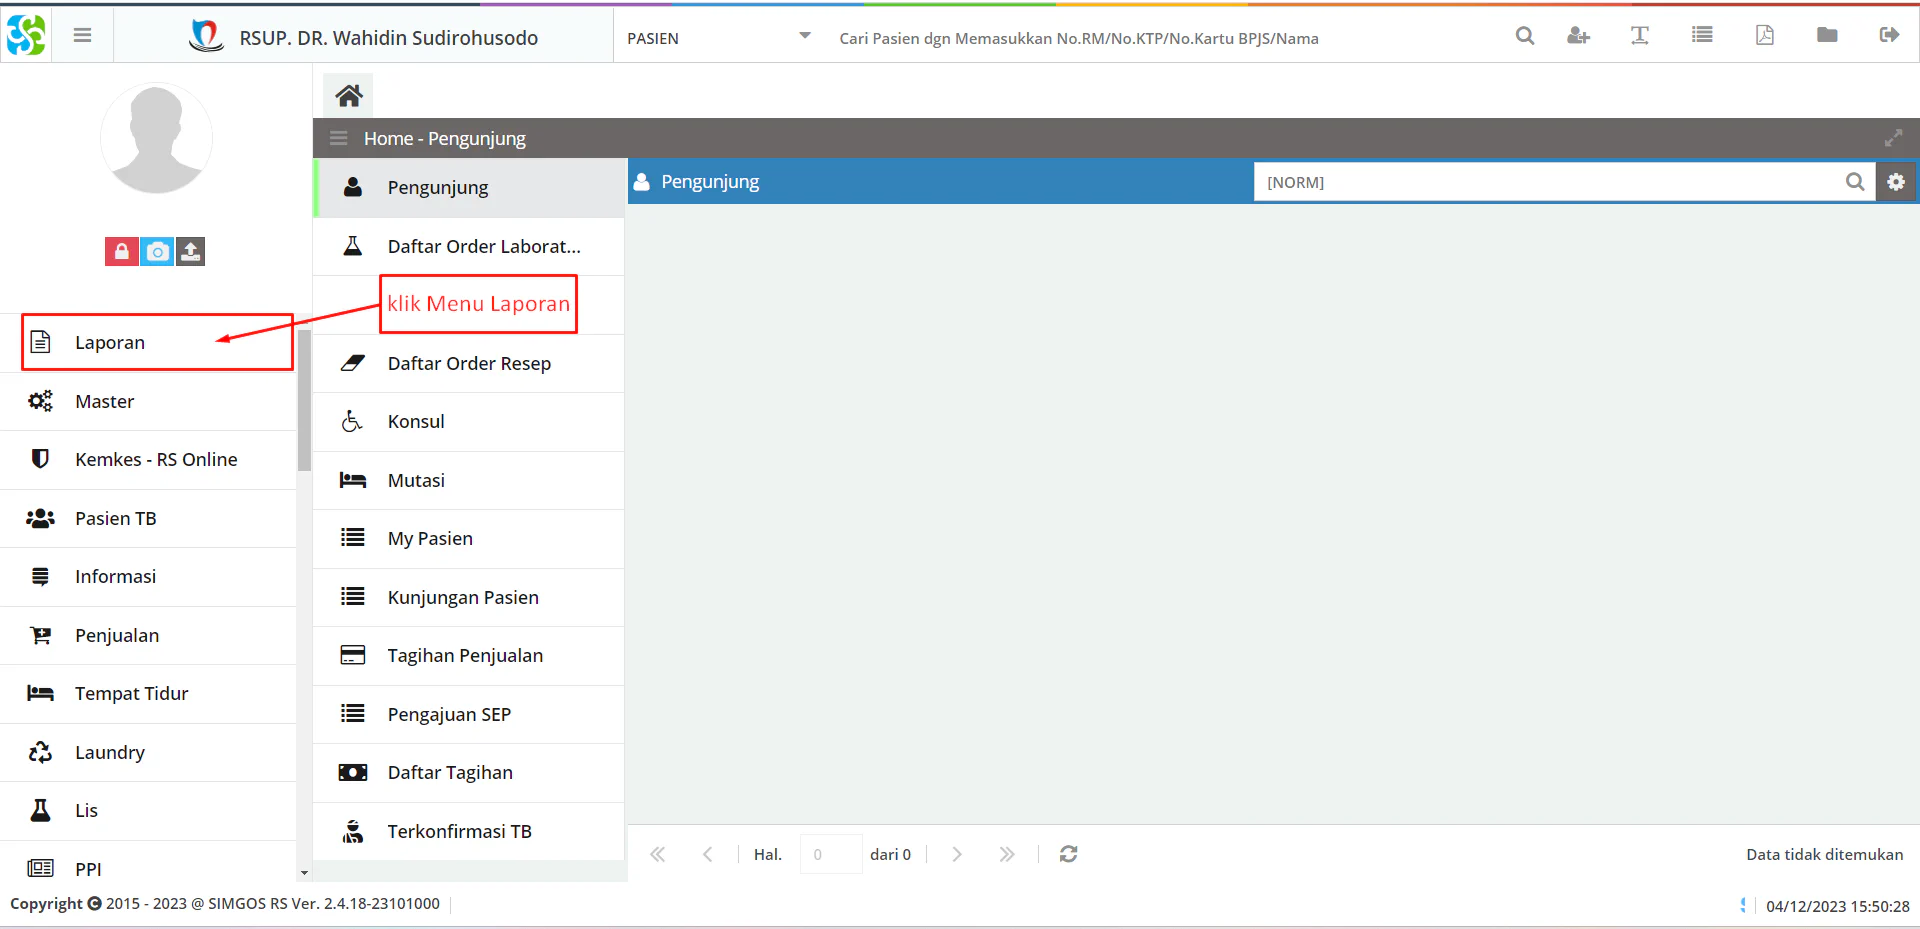Image resolution: width=1920 pixels, height=929 pixels.
Task: Go to first page with double-left arrow
Action: [x=657, y=854]
